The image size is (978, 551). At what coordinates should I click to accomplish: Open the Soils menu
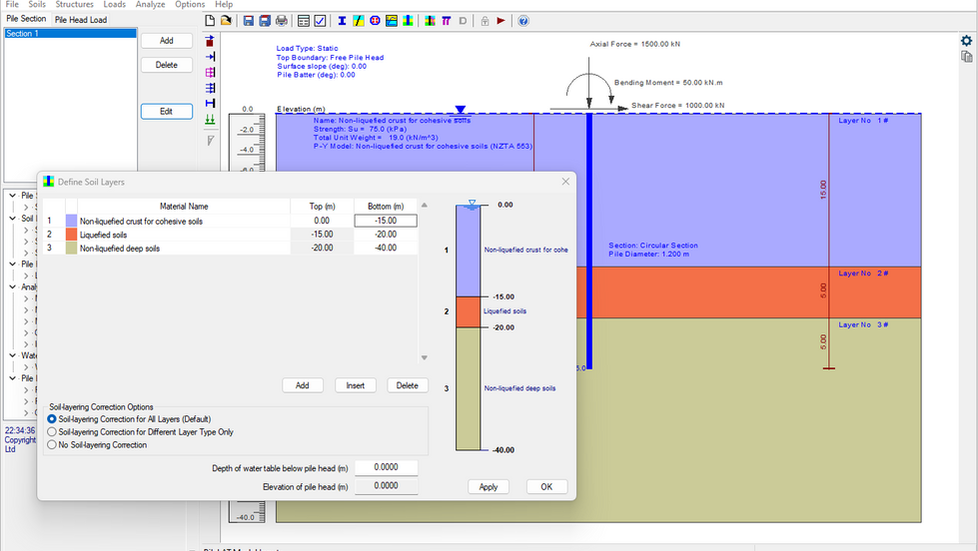click(x=37, y=4)
